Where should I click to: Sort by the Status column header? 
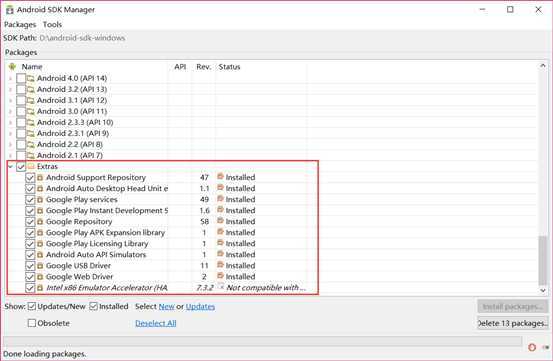(229, 67)
